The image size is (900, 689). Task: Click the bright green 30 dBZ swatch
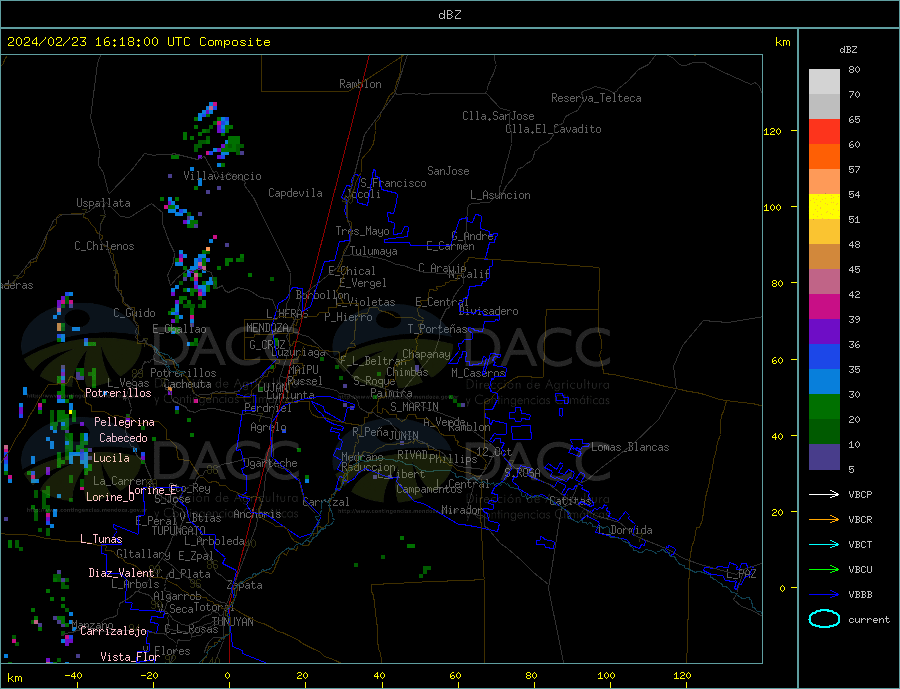pyautogui.click(x=824, y=407)
